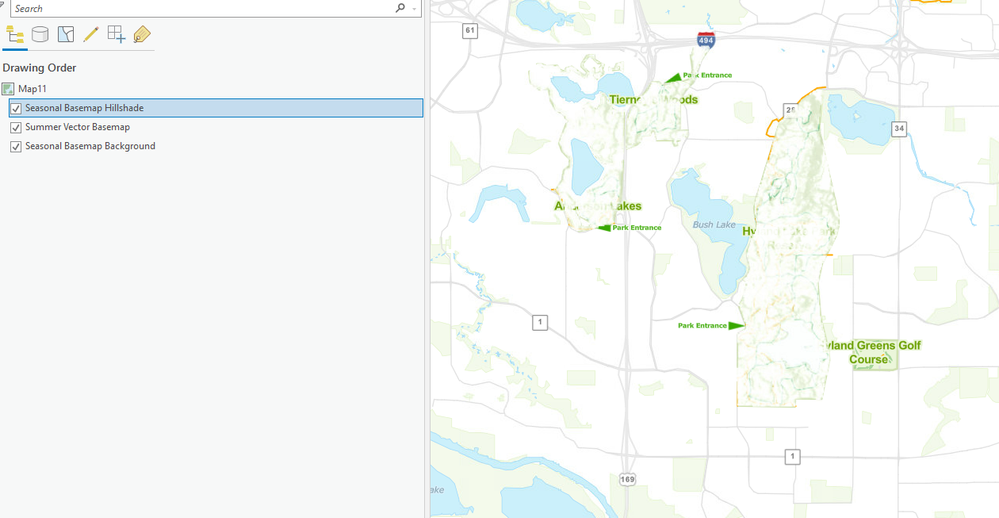999x518 pixels.
Task: Click the search magnifier icon
Action: [x=400, y=8]
